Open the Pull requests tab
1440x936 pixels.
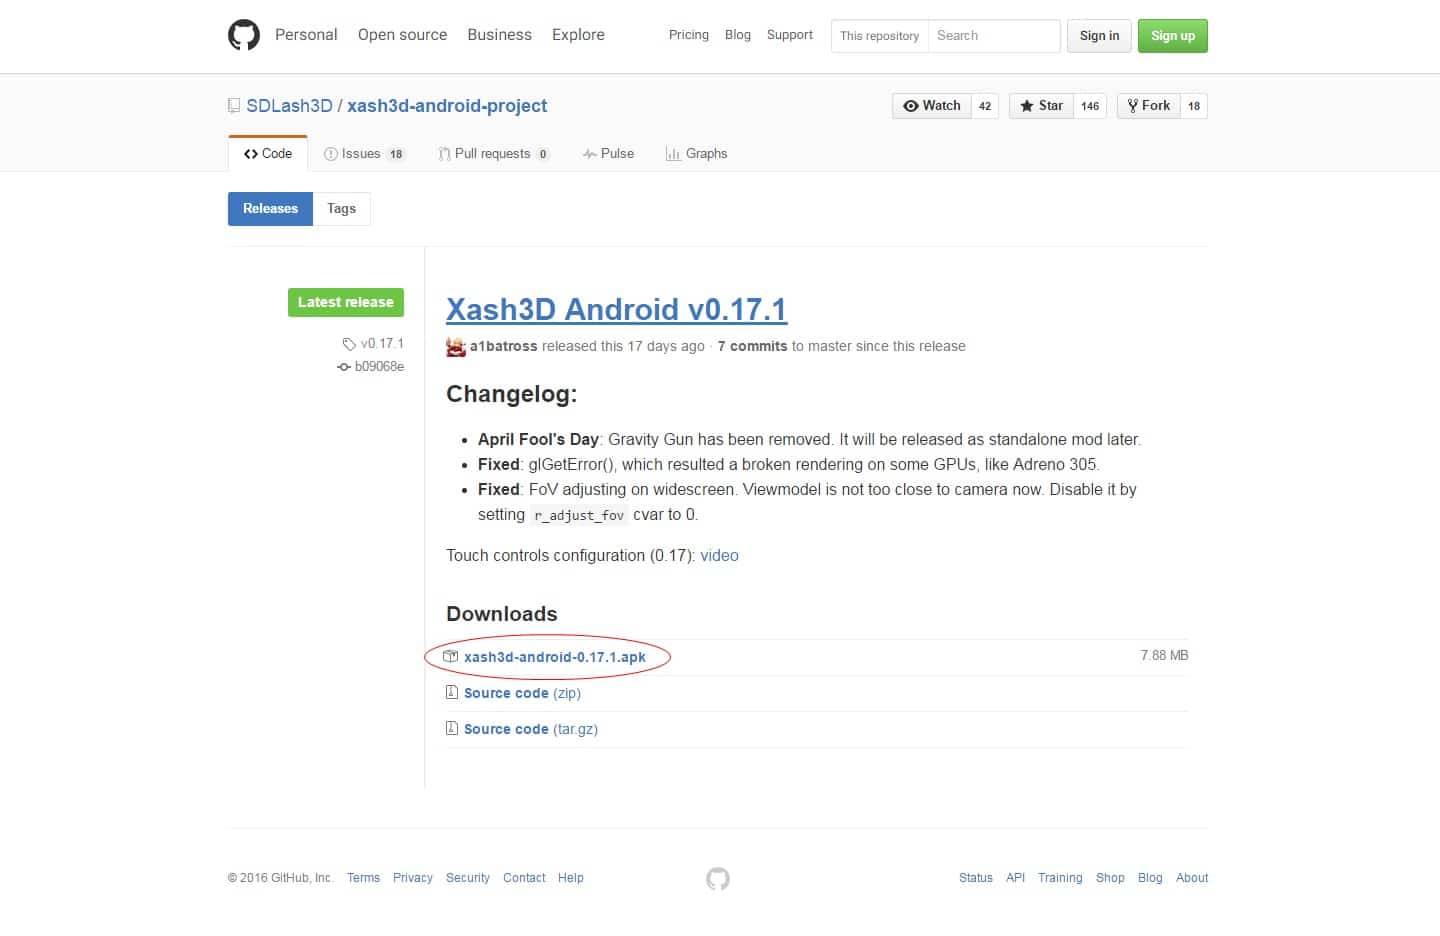click(493, 154)
